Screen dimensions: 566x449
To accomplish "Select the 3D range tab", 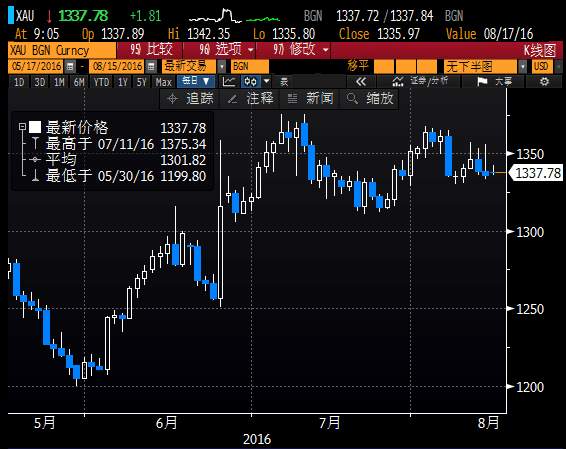I will pyautogui.click(x=39, y=82).
